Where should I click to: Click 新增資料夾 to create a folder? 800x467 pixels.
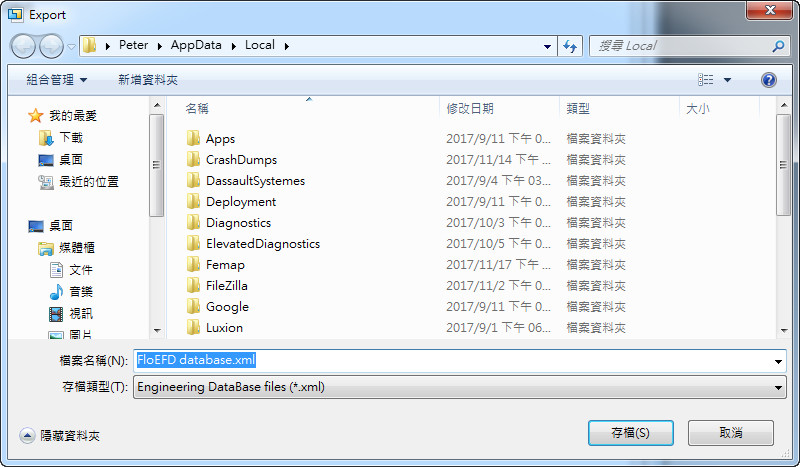[148, 80]
